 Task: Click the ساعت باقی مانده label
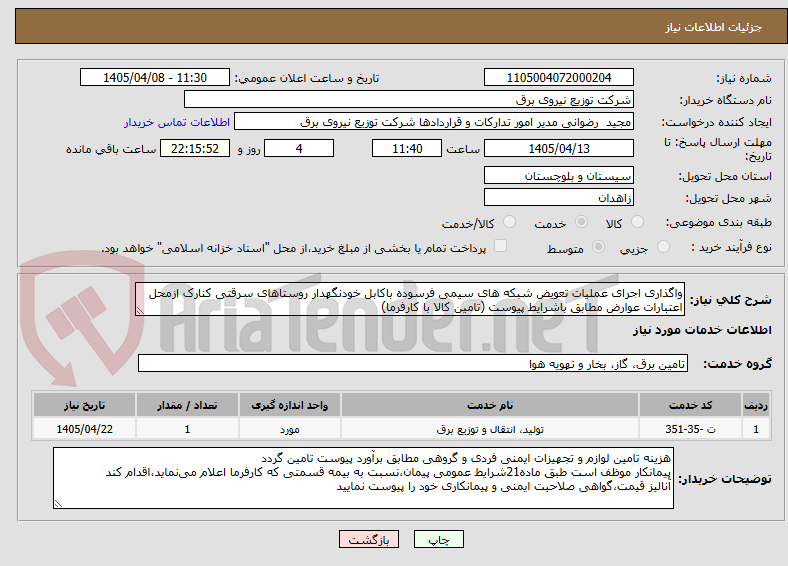coord(111,149)
